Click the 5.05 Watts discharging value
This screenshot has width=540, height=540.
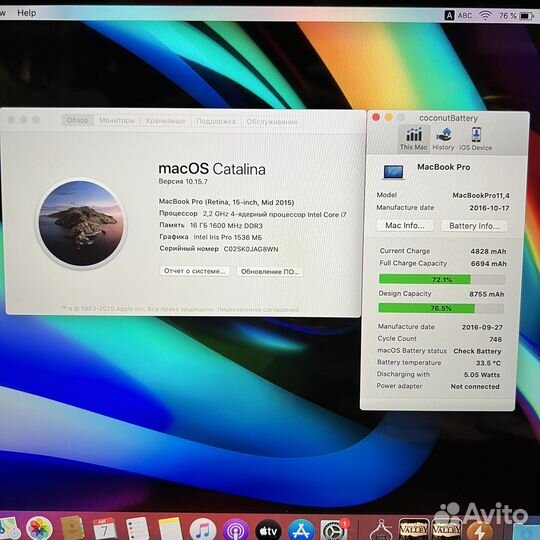(482, 375)
